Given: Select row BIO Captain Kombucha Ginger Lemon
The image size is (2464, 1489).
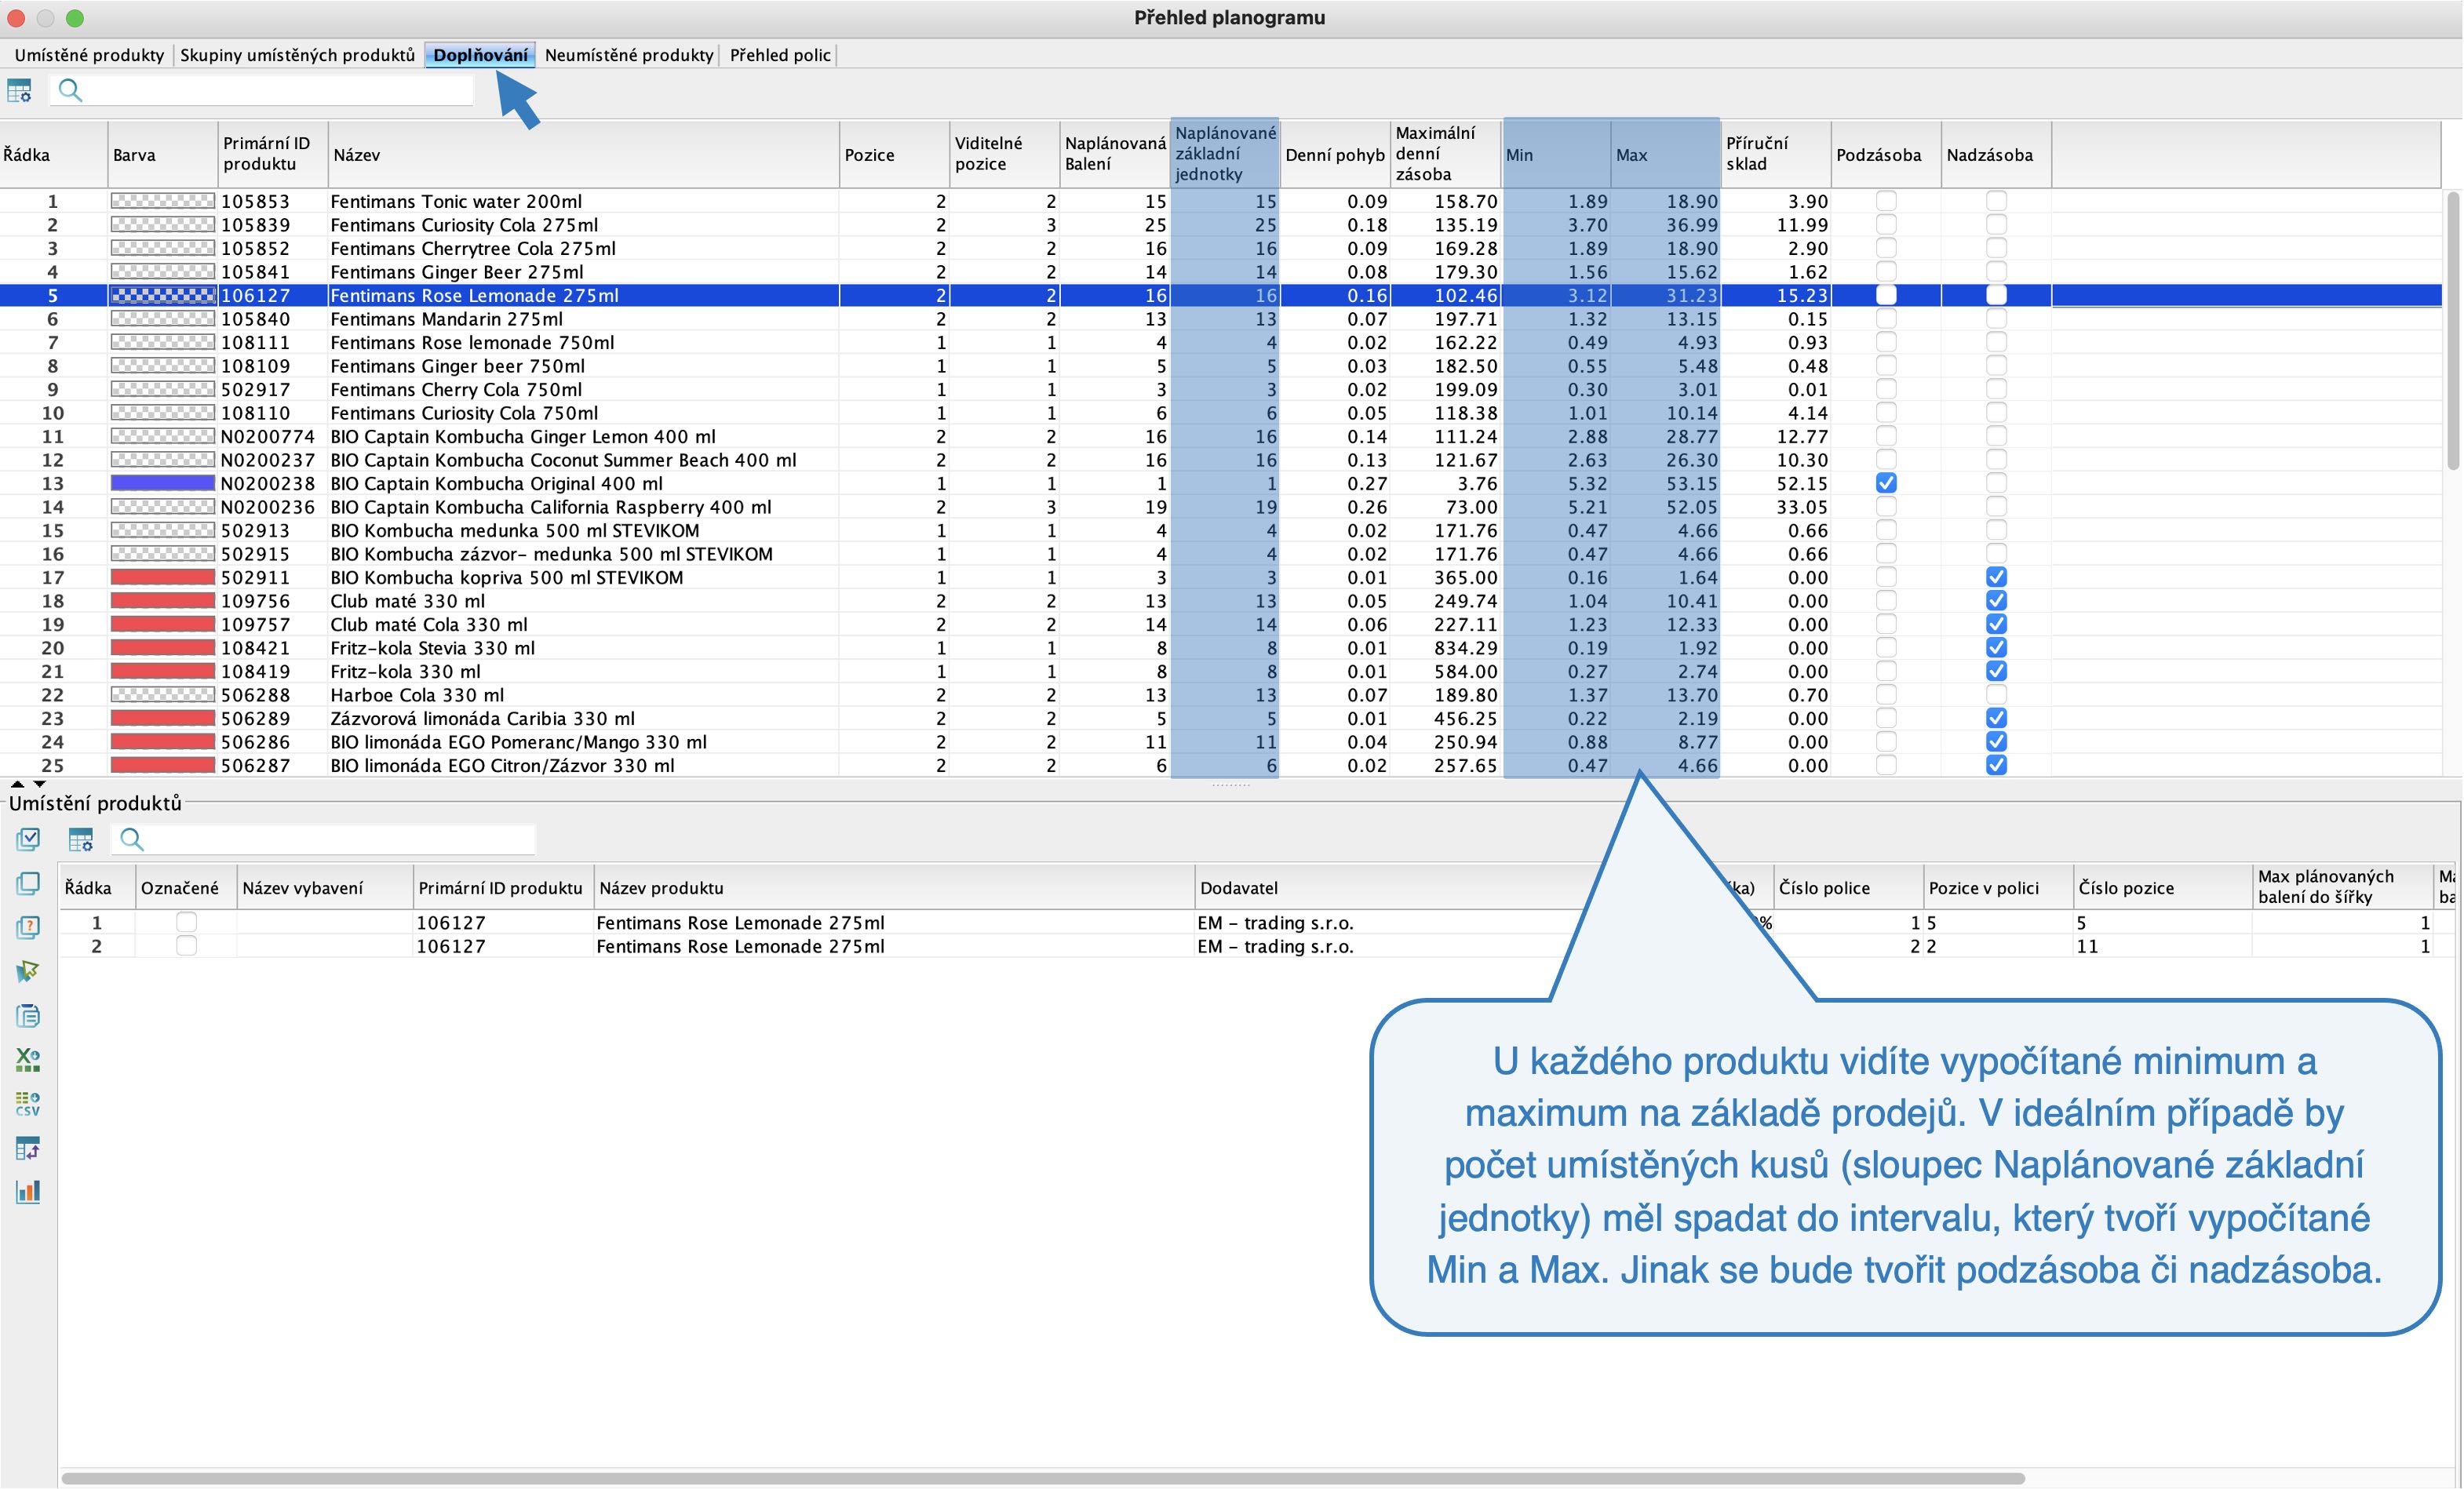Looking at the screenshot, I should tap(1220, 436).
